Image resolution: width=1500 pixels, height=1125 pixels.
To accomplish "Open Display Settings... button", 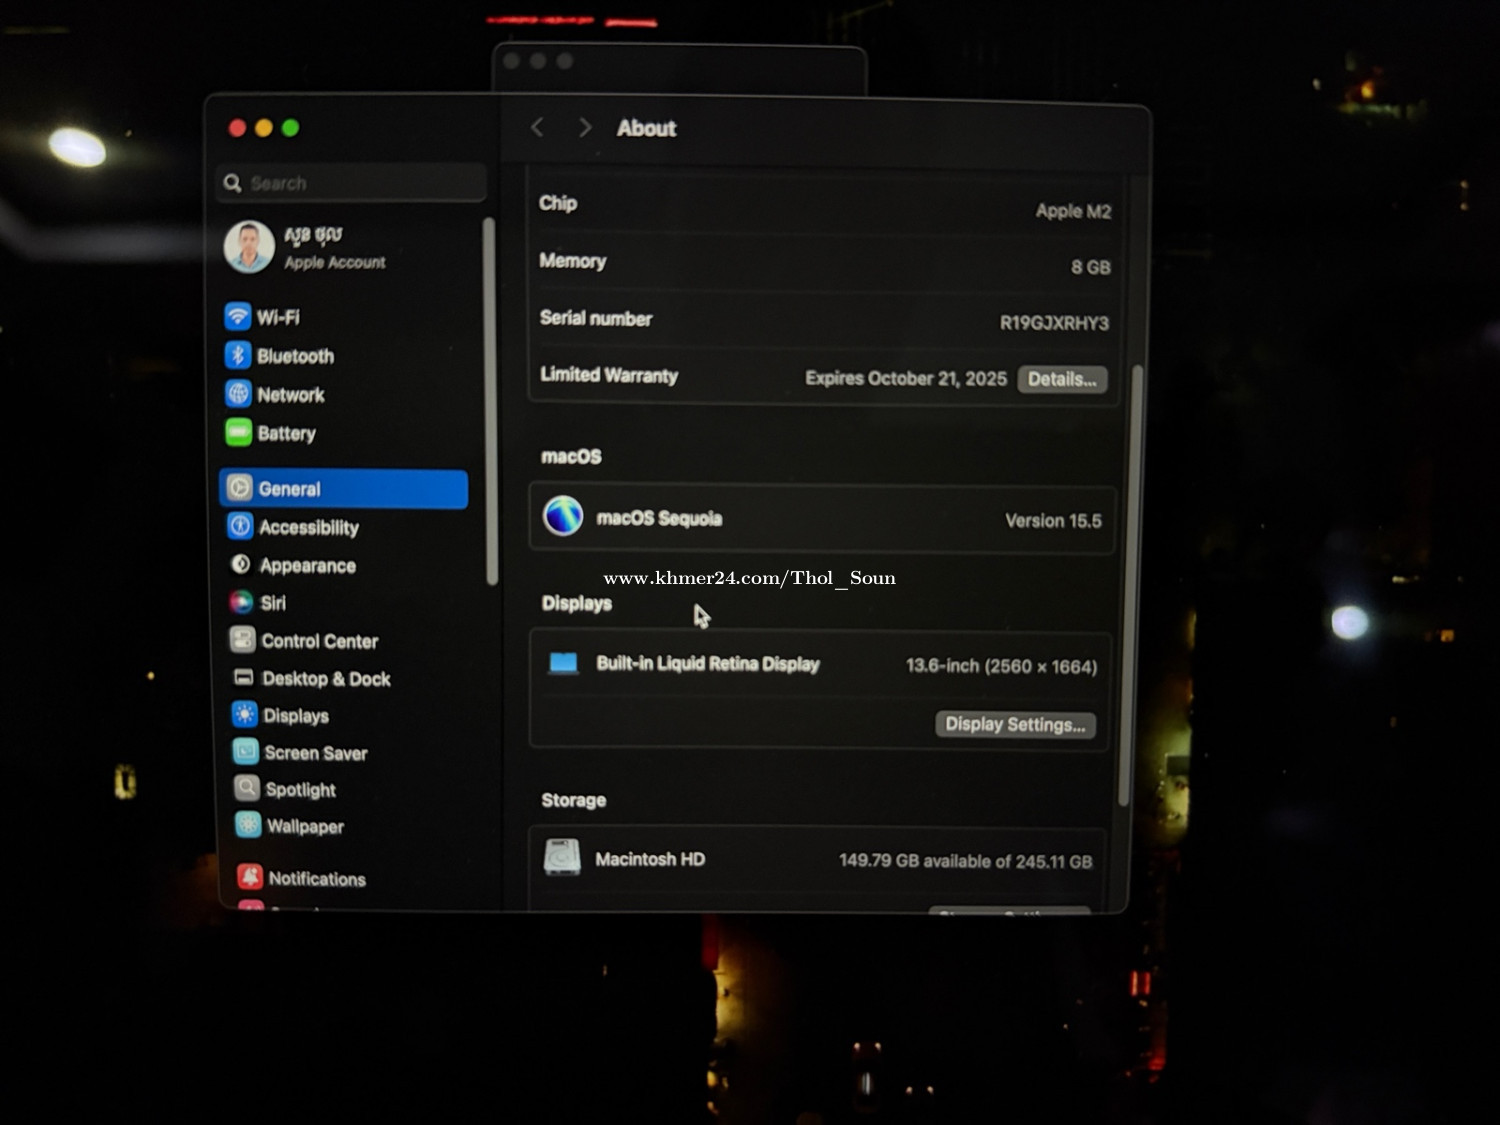I will coord(1015,724).
